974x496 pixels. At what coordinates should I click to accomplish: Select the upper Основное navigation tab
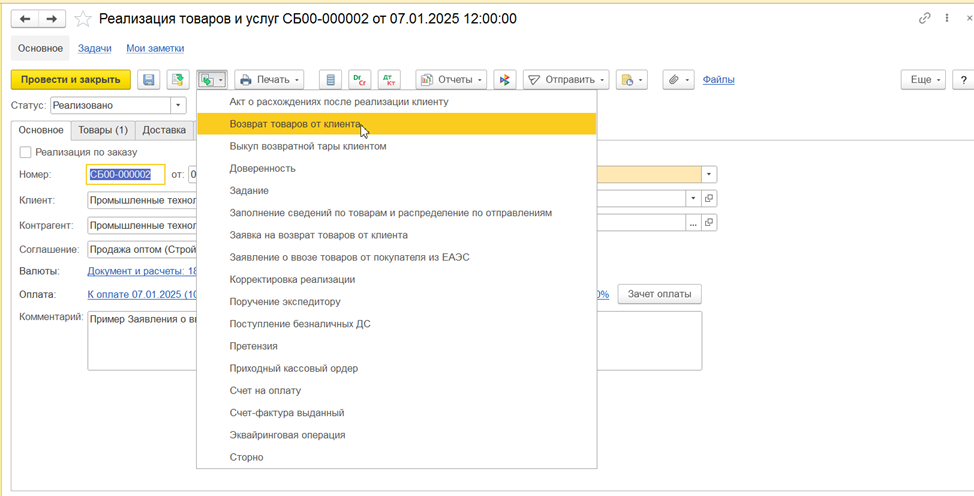tap(40, 48)
